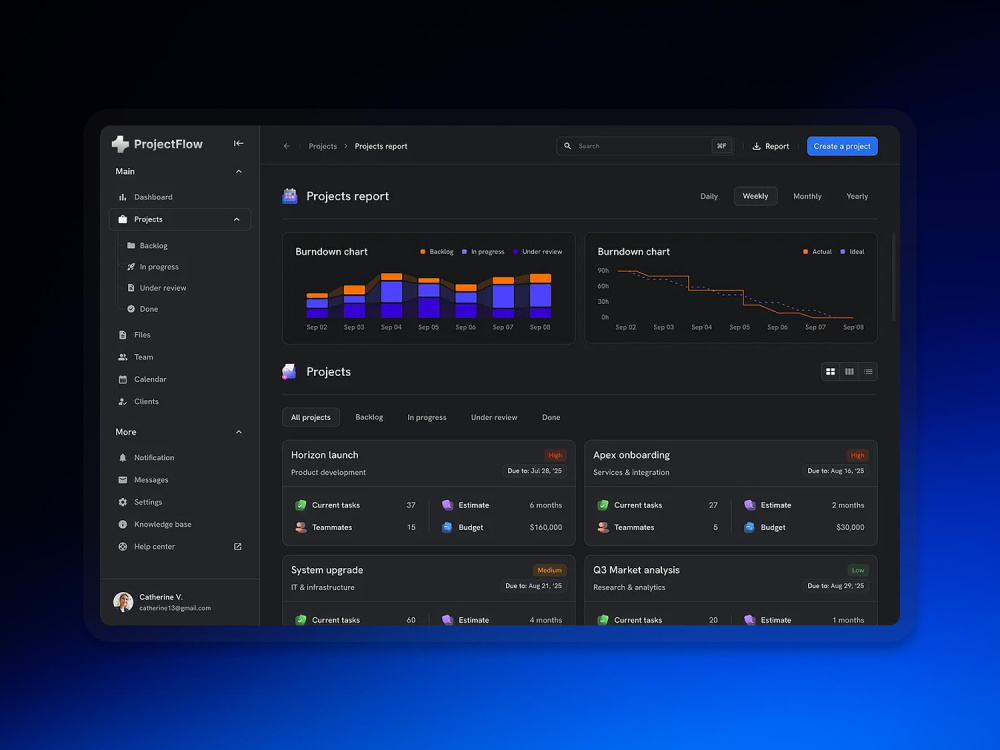Download the Report button
The height and width of the screenshot is (750, 1000).
pyautogui.click(x=770, y=146)
